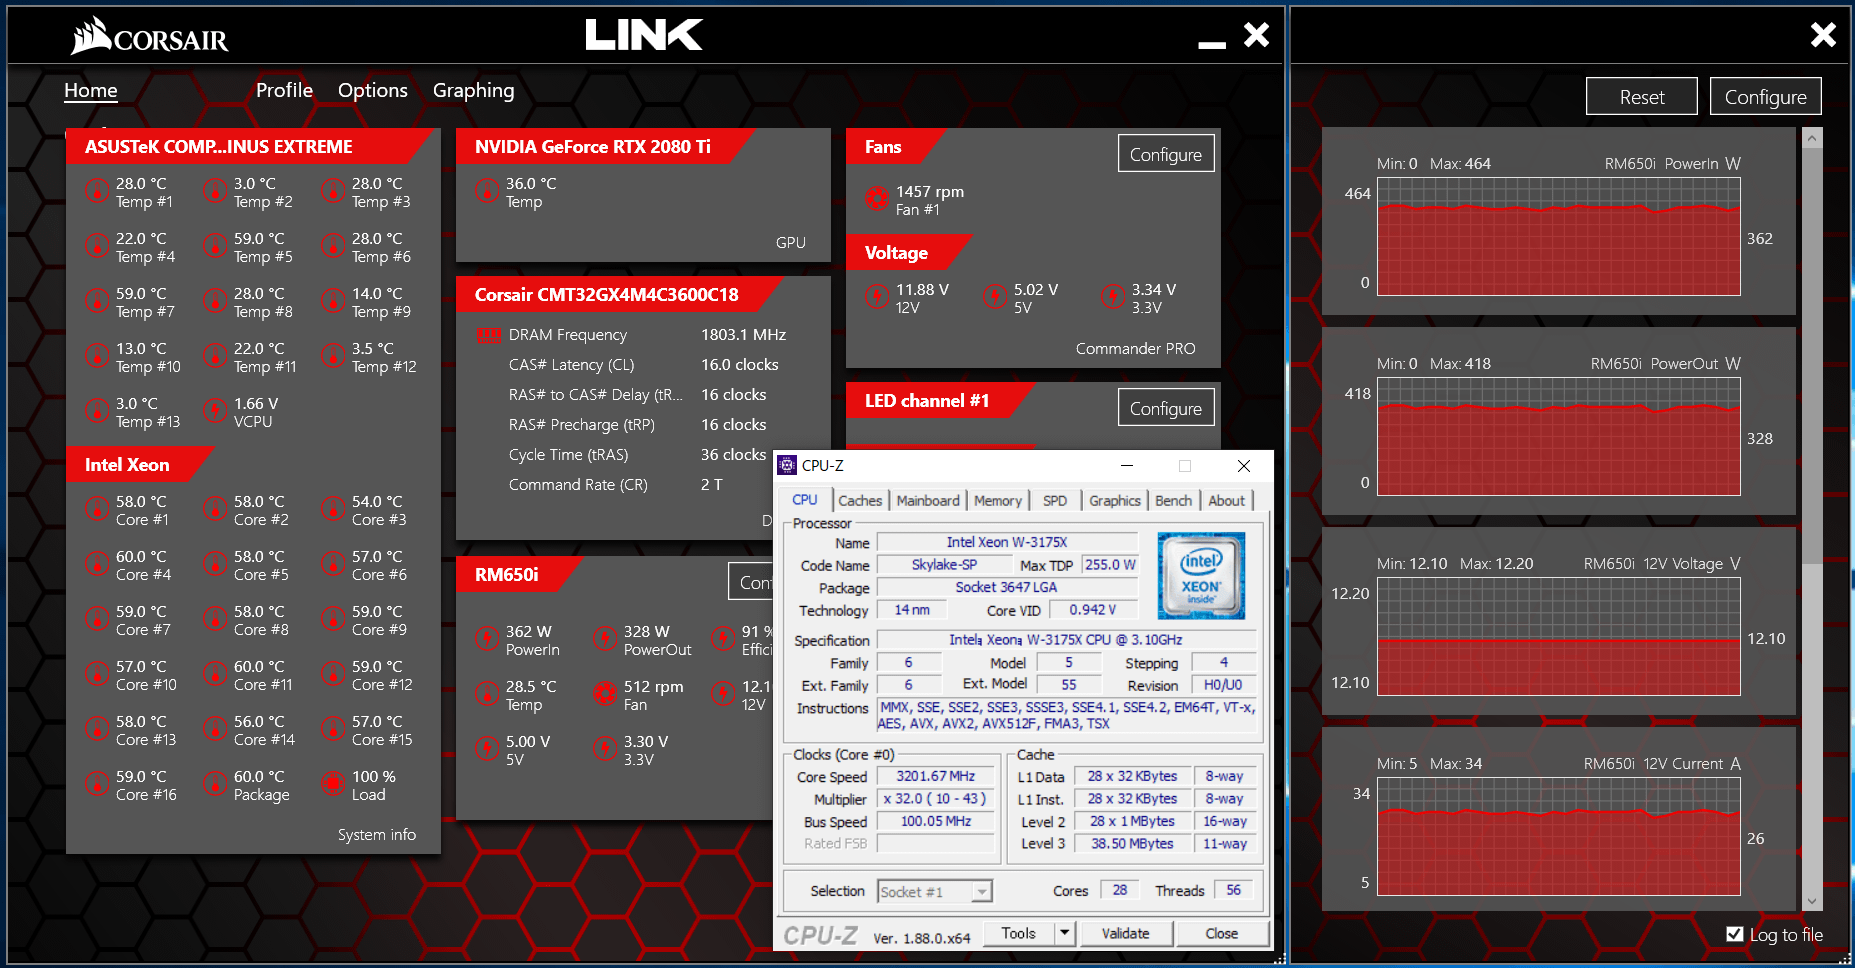The image size is (1855, 968).
Task: Click the RM650i 12V Voltage graph
Action: [x=1559, y=637]
